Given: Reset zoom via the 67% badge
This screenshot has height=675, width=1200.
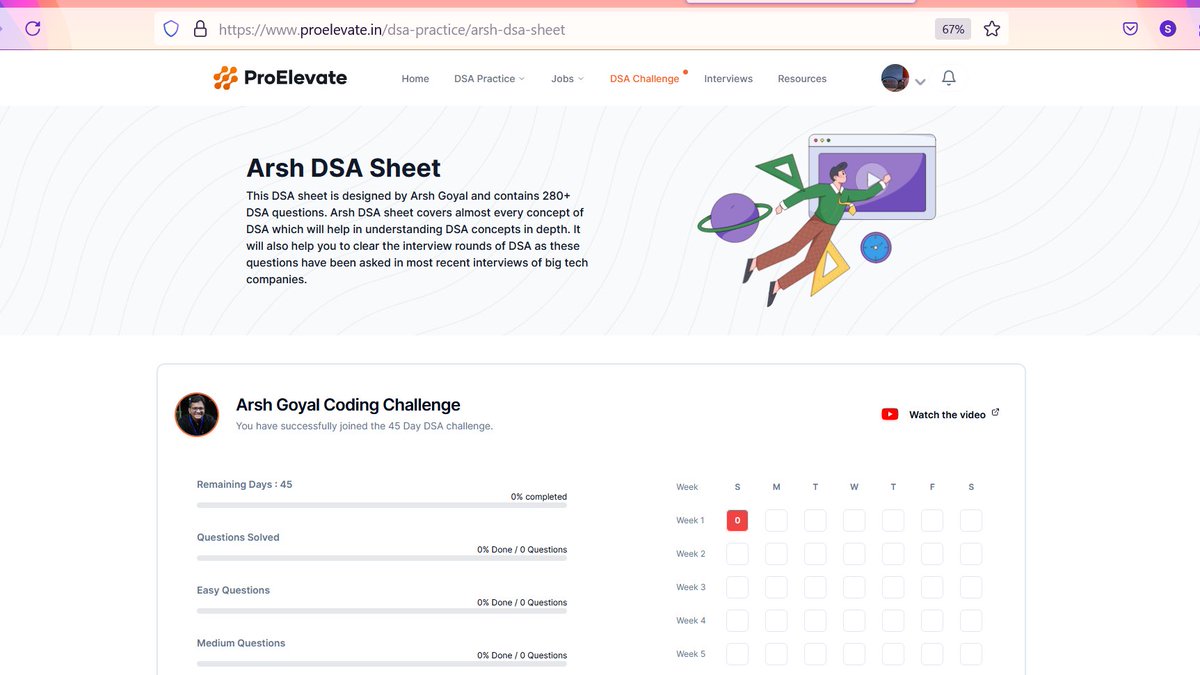Looking at the screenshot, I should (953, 29).
